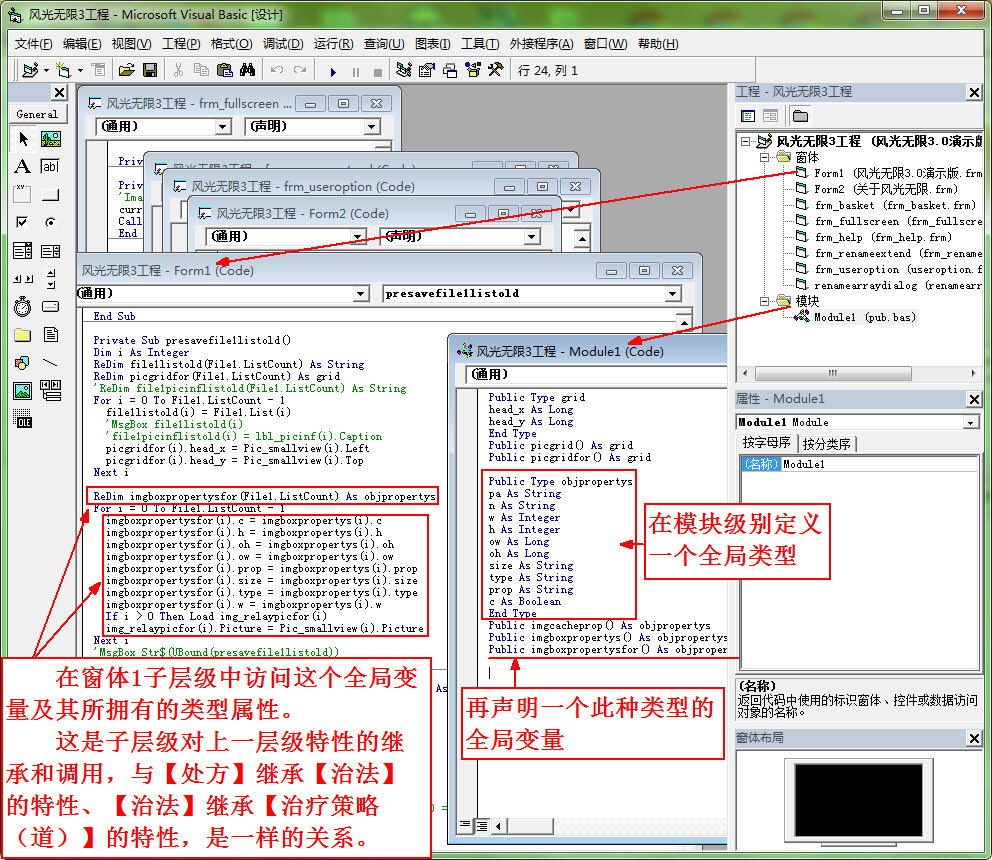Screen dimensions: 992x860
Task: Select the Timer control in the toolbox
Action: (x=22, y=307)
